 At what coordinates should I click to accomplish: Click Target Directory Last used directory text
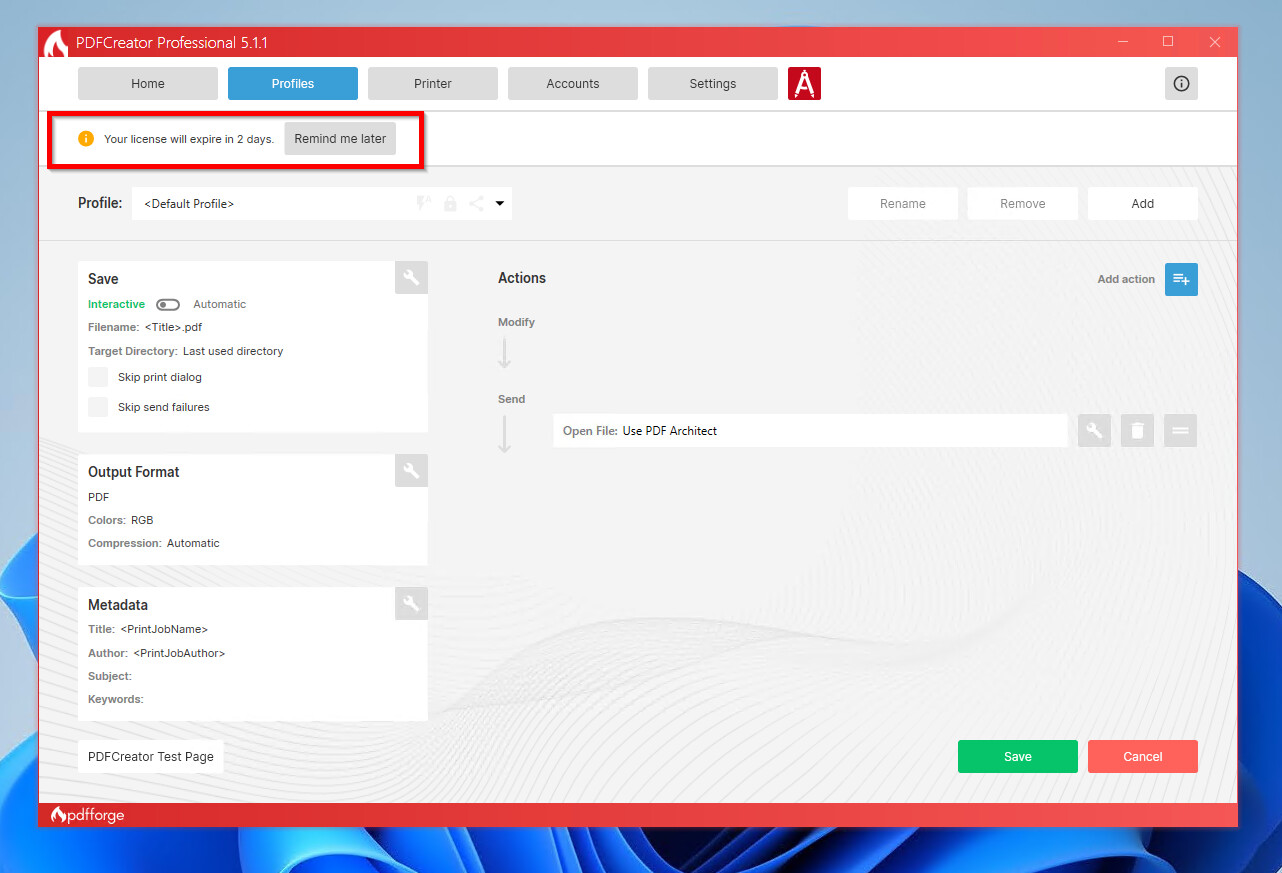point(186,352)
